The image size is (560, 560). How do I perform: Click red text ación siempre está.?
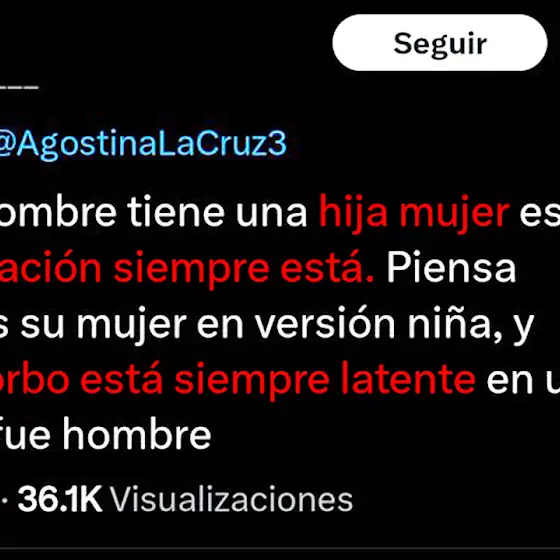point(187,269)
